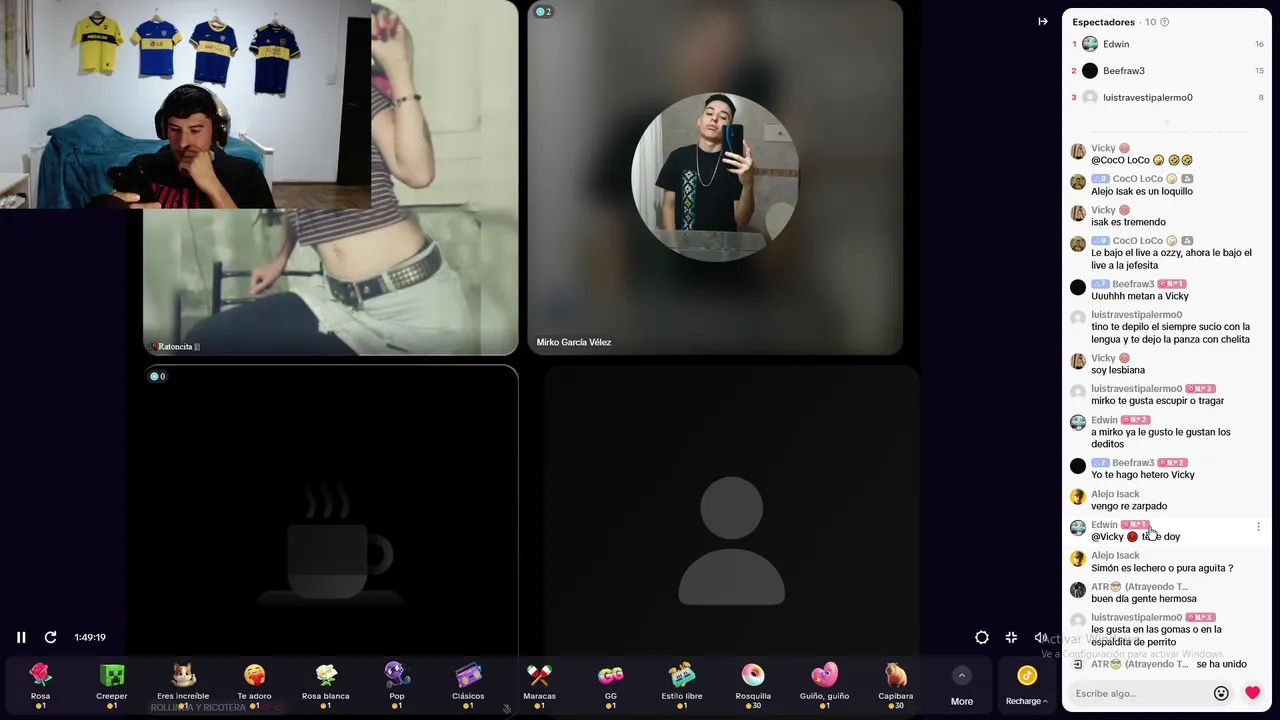This screenshot has height=720, width=1280.
Task: Exit fullscreen mode
Action: point(1011,637)
